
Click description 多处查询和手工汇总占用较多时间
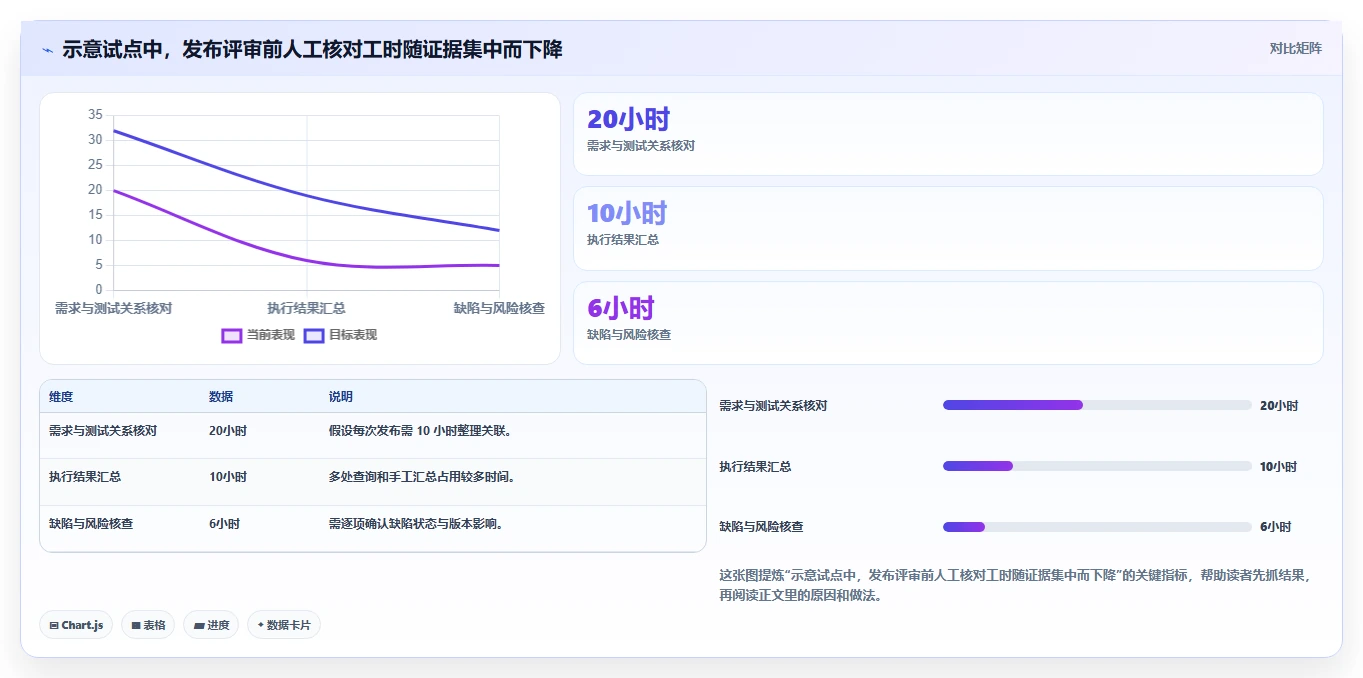(422, 477)
